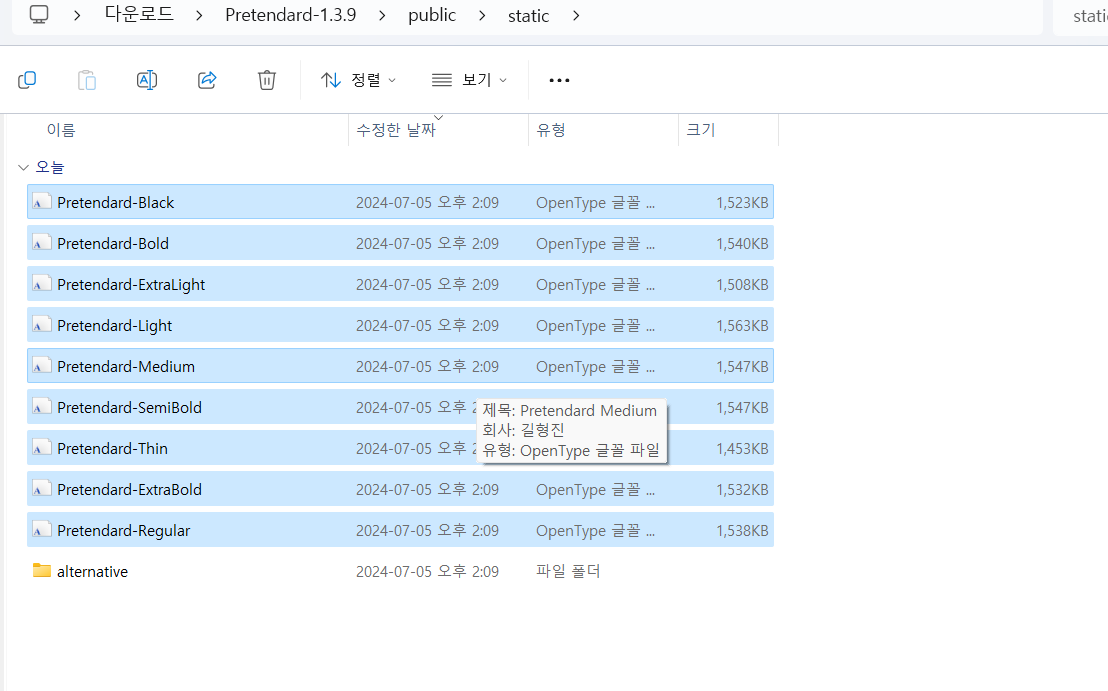1108x691 pixels.
Task: Collapse the 오늘 group chevron
Action: 23,167
